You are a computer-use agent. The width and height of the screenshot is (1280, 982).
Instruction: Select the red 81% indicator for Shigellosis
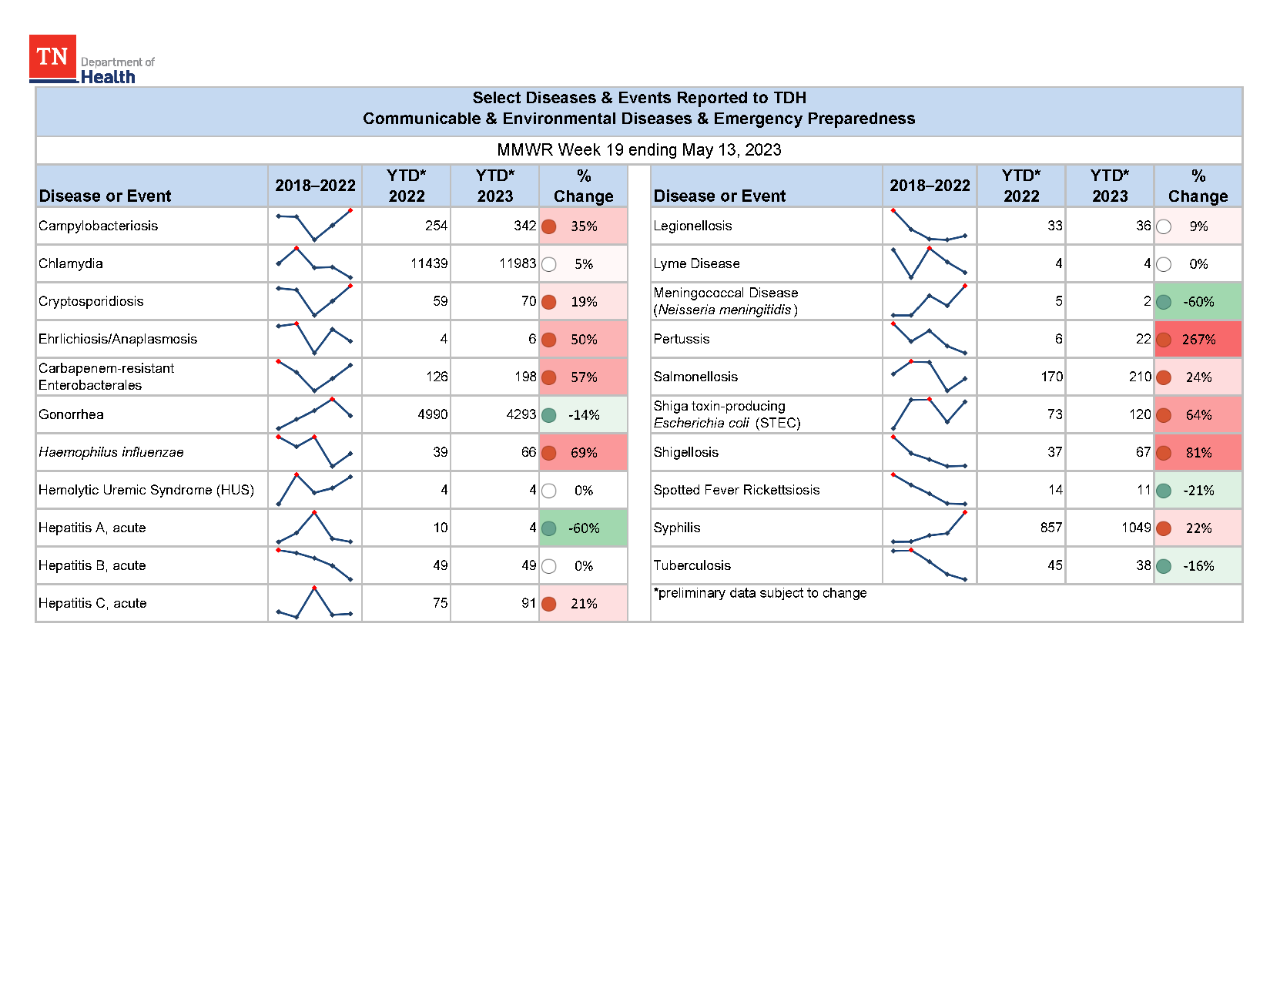tap(1163, 452)
